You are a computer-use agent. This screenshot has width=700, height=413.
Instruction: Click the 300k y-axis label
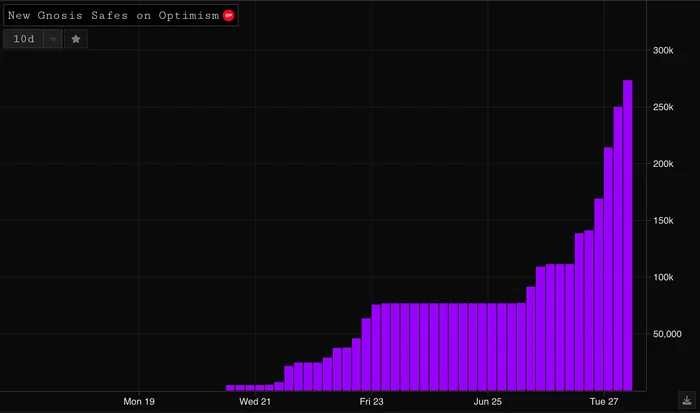(x=663, y=50)
